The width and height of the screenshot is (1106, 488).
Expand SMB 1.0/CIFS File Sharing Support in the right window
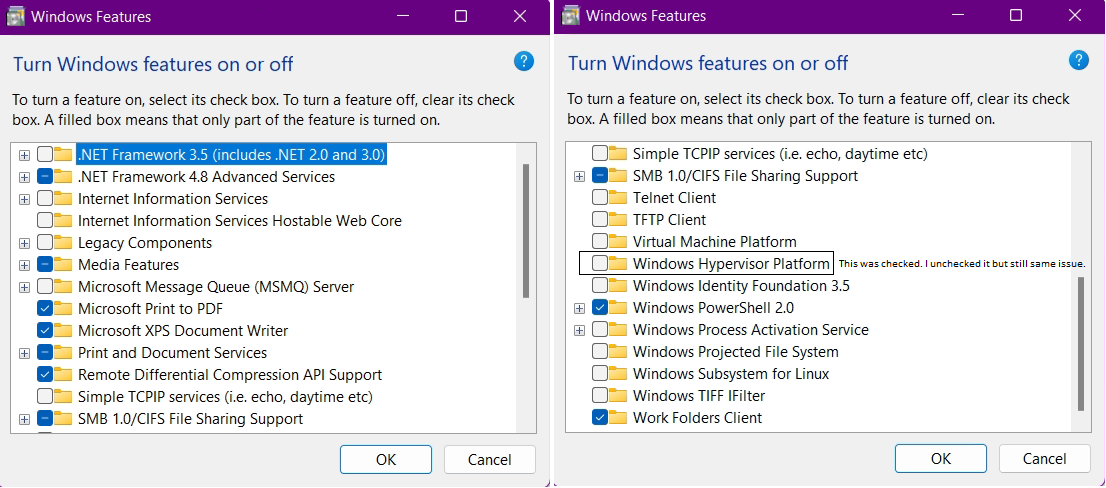coord(580,176)
